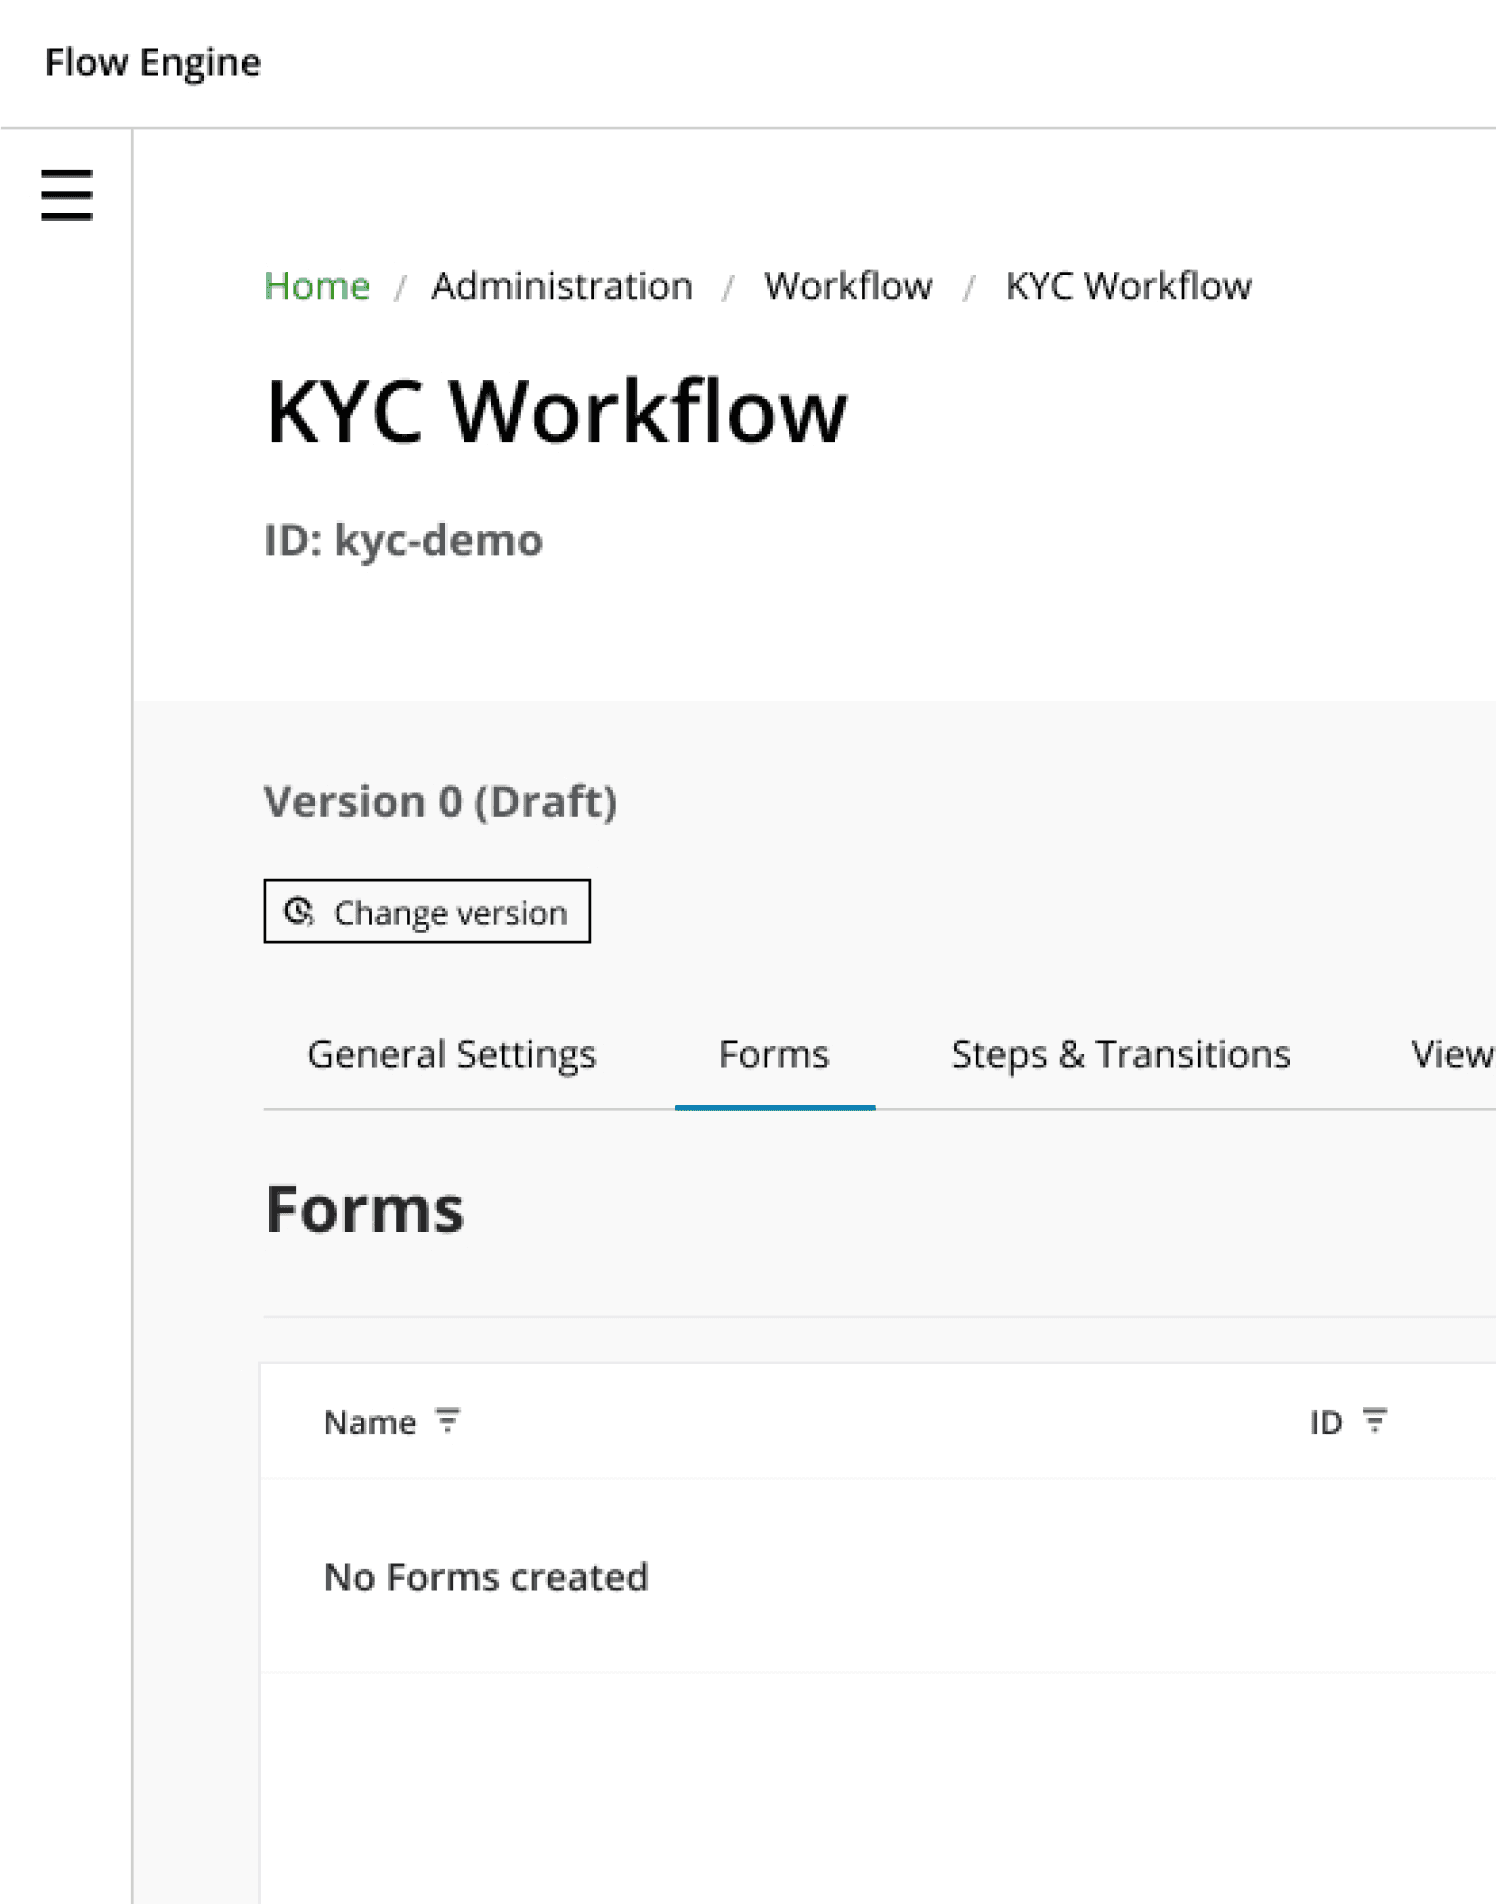Go to Home breadcrumb link
The height and width of the screenshot is (1904, 1496).
(317, 286)
